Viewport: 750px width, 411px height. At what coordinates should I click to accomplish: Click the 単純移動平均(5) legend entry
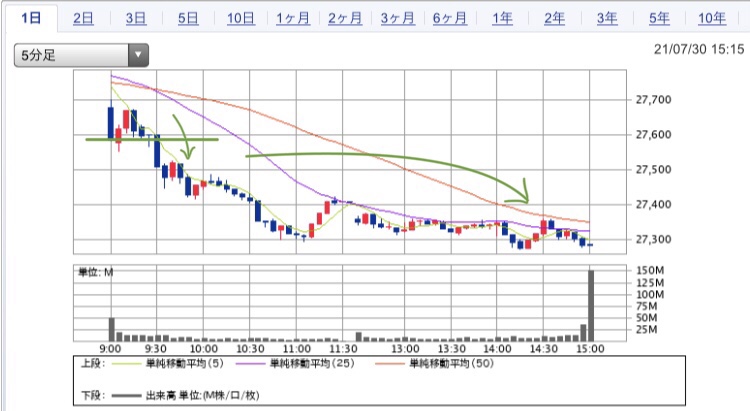pyautogui.click(x=185, y=364)
